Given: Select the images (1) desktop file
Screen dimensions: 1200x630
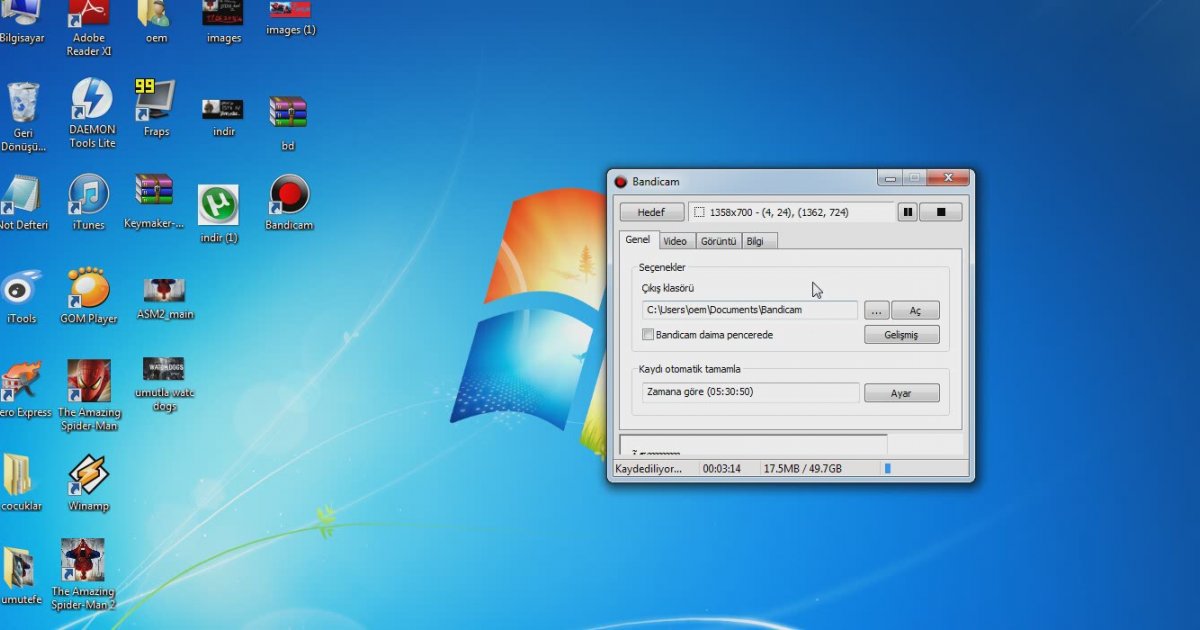Looking at the screenshot, I should [290, 20].
